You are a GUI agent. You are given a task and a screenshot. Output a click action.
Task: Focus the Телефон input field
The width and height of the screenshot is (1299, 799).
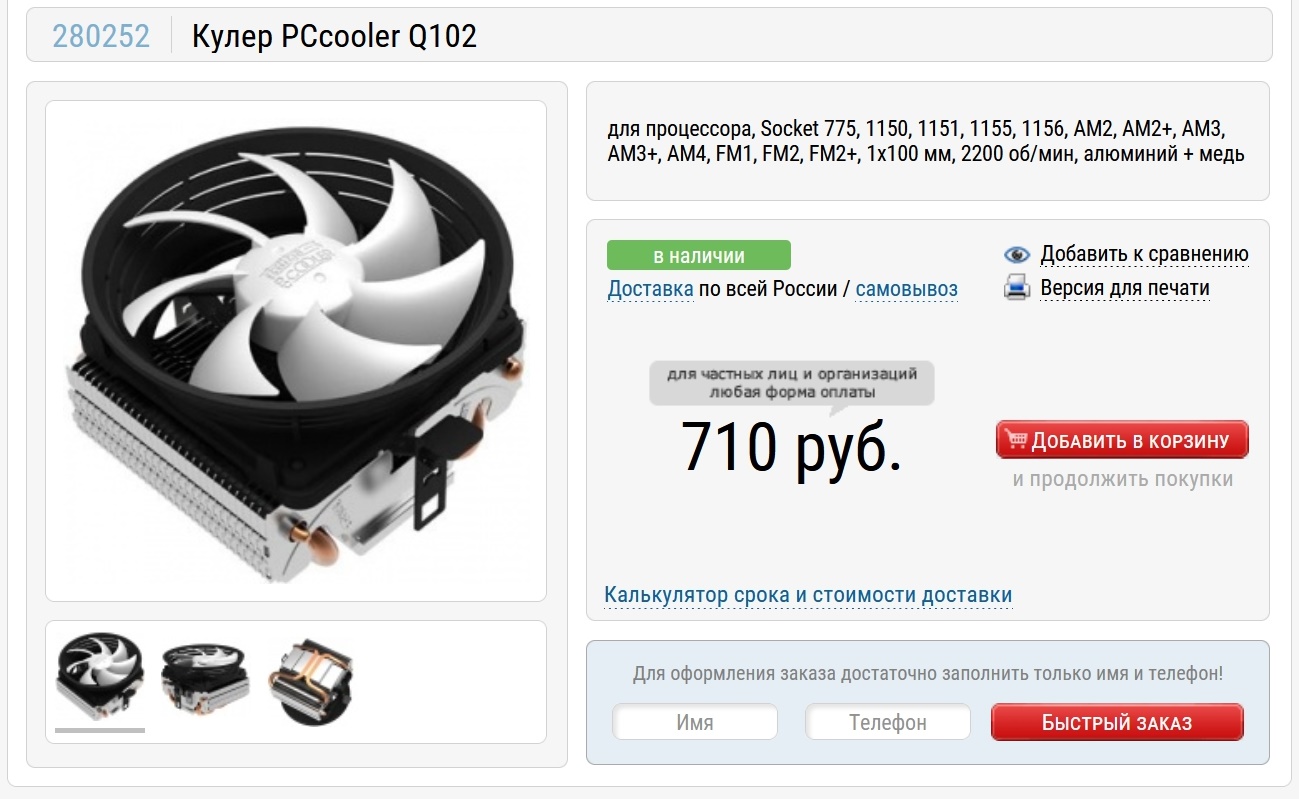(x=888, y=722)
